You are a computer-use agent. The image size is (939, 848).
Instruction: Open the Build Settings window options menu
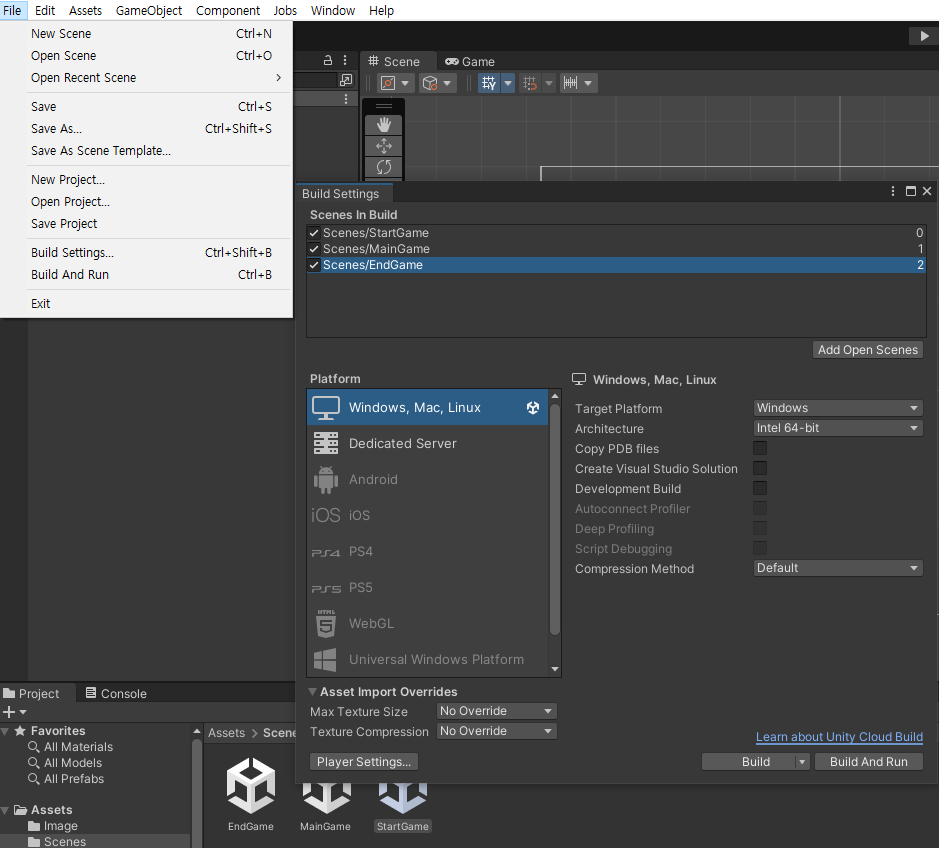(893, 191)
